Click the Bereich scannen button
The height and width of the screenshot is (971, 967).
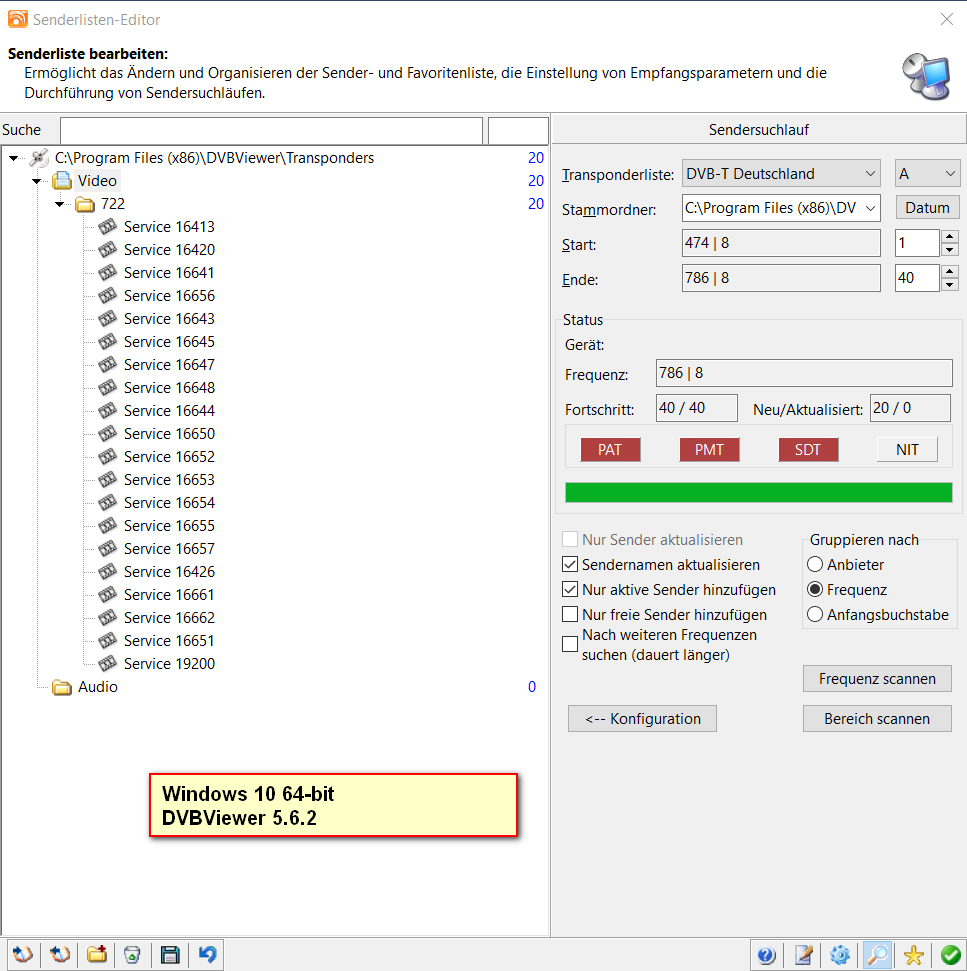pos(877,718)
